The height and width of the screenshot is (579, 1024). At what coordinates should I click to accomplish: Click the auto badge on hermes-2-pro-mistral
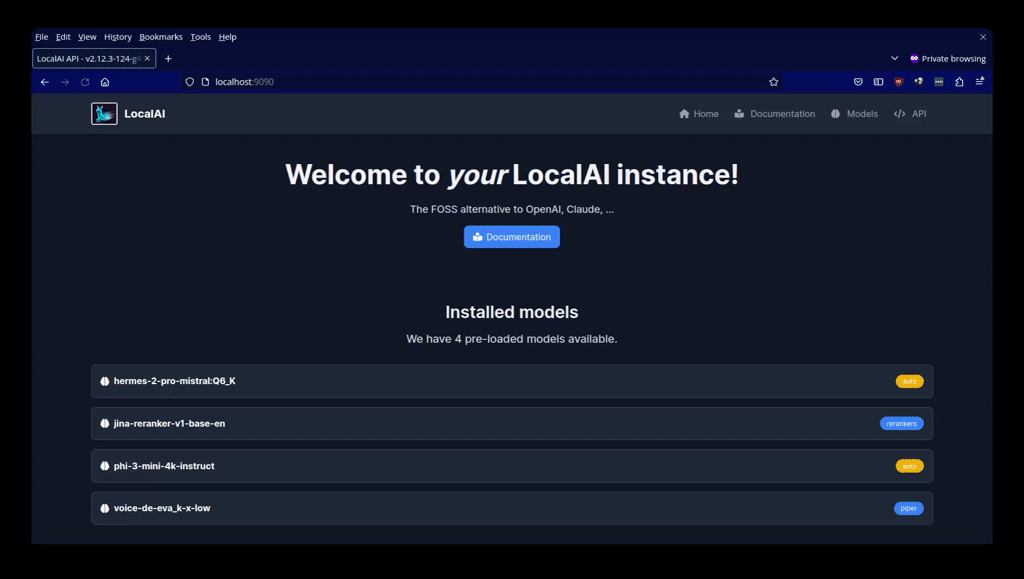pos(909,381)
